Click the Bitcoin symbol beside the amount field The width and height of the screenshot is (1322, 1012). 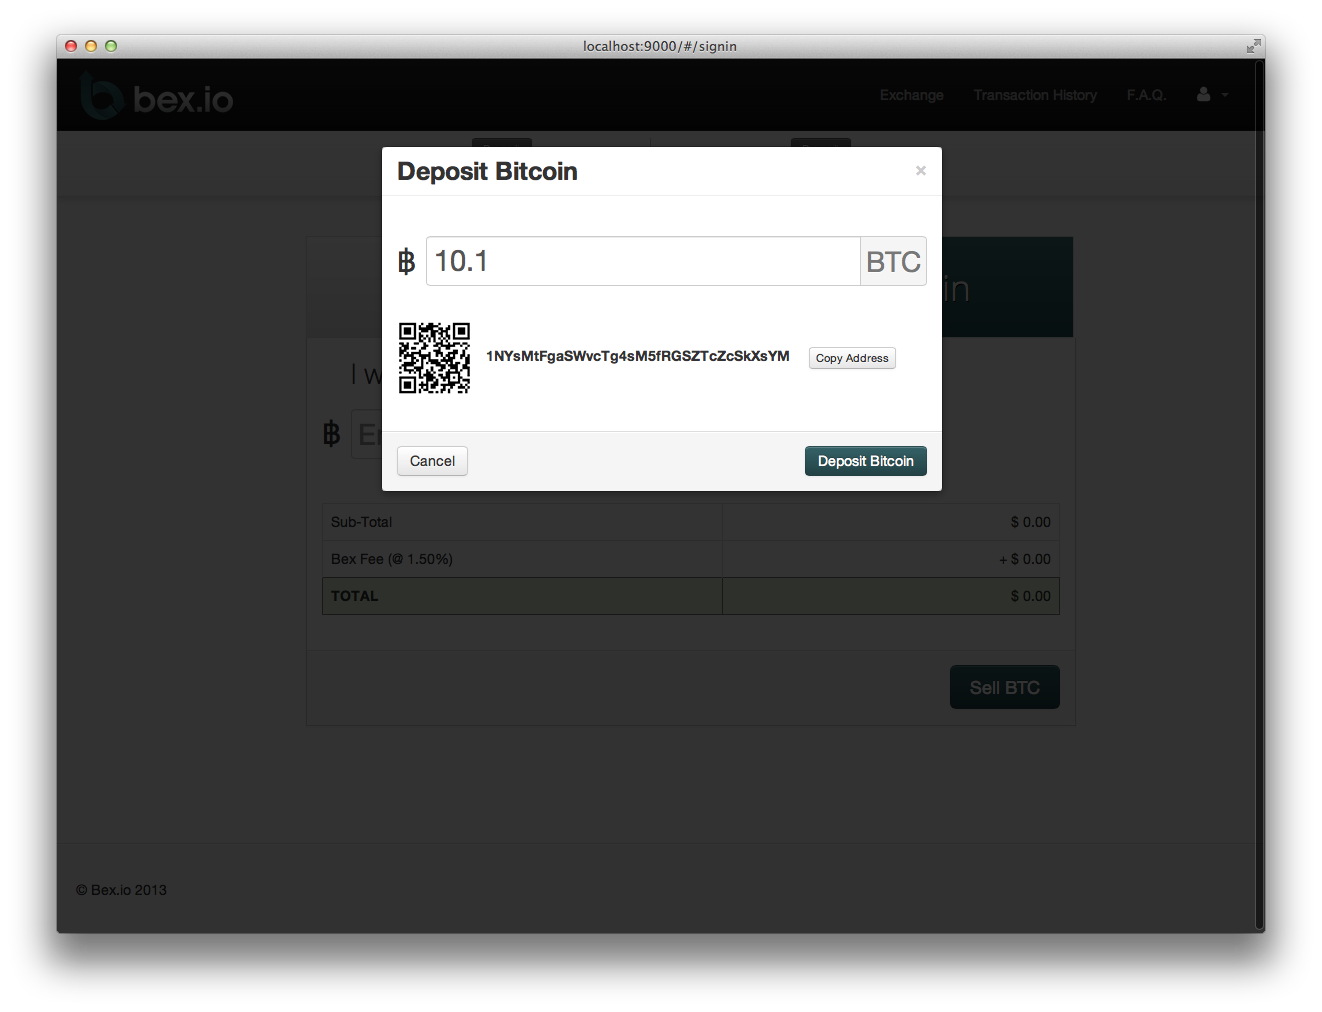406,262
